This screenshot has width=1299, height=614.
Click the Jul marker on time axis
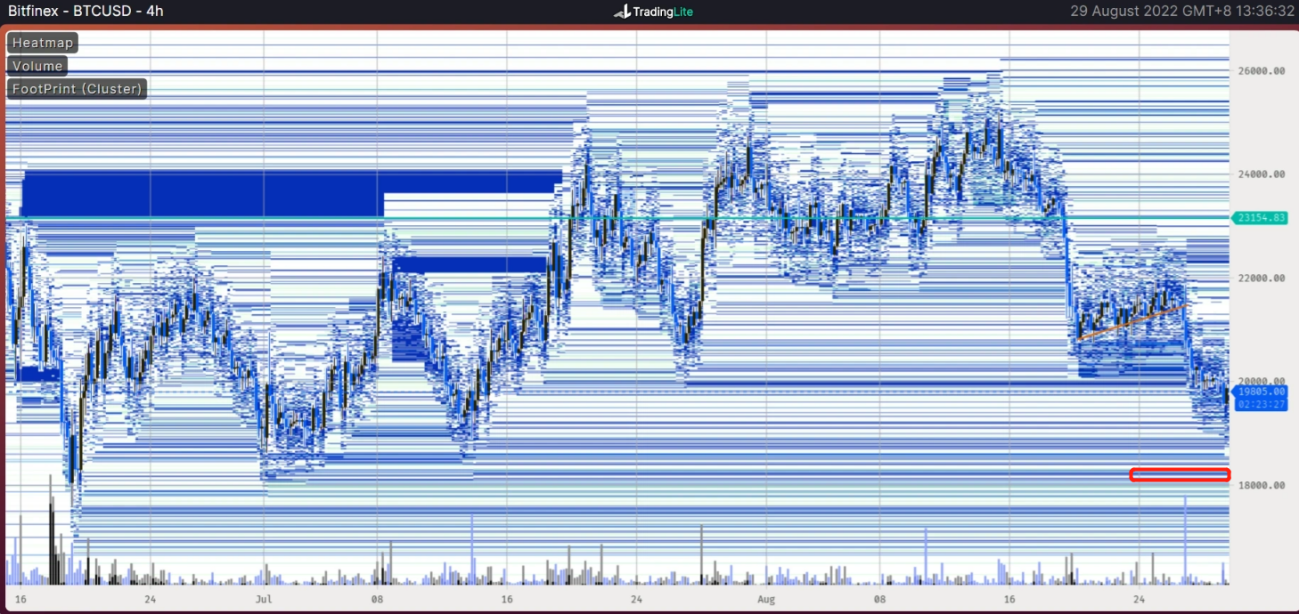[263, 600]
